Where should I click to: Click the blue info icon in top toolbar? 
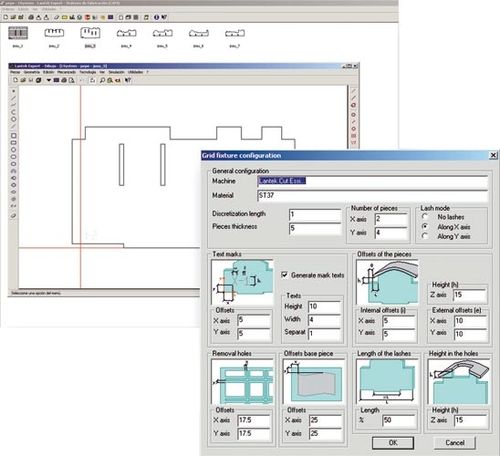[156, 17]
